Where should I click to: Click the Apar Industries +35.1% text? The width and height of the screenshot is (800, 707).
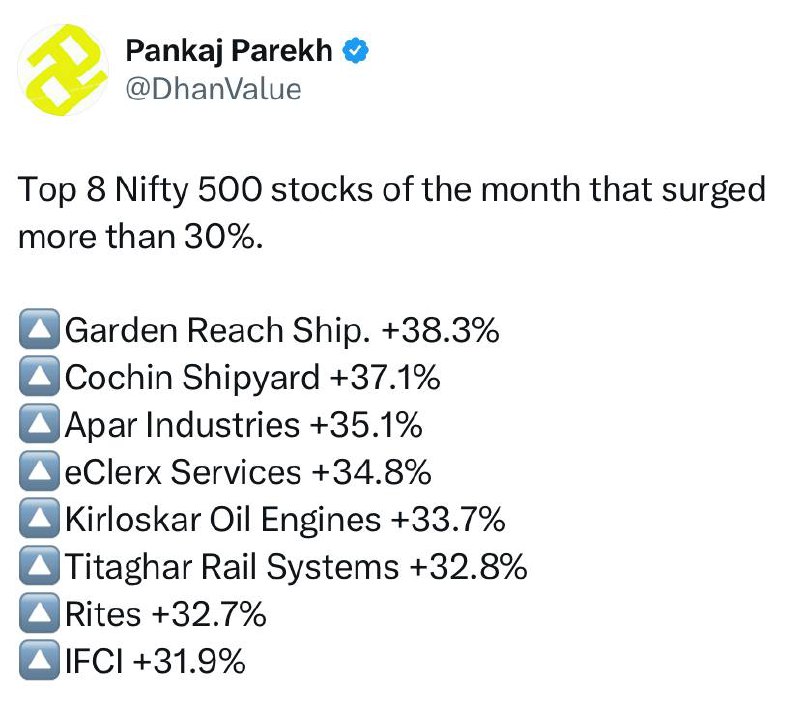pos(244,425)
